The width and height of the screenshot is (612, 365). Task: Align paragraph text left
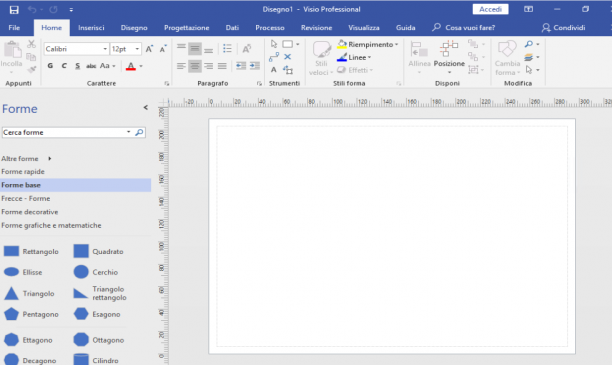point(181,66)
